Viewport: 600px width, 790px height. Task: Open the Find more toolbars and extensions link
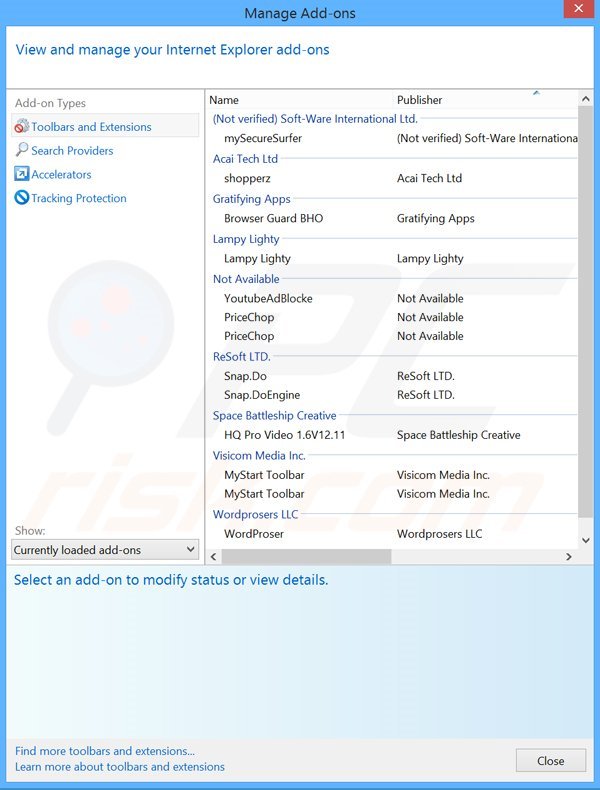[105, 751]
